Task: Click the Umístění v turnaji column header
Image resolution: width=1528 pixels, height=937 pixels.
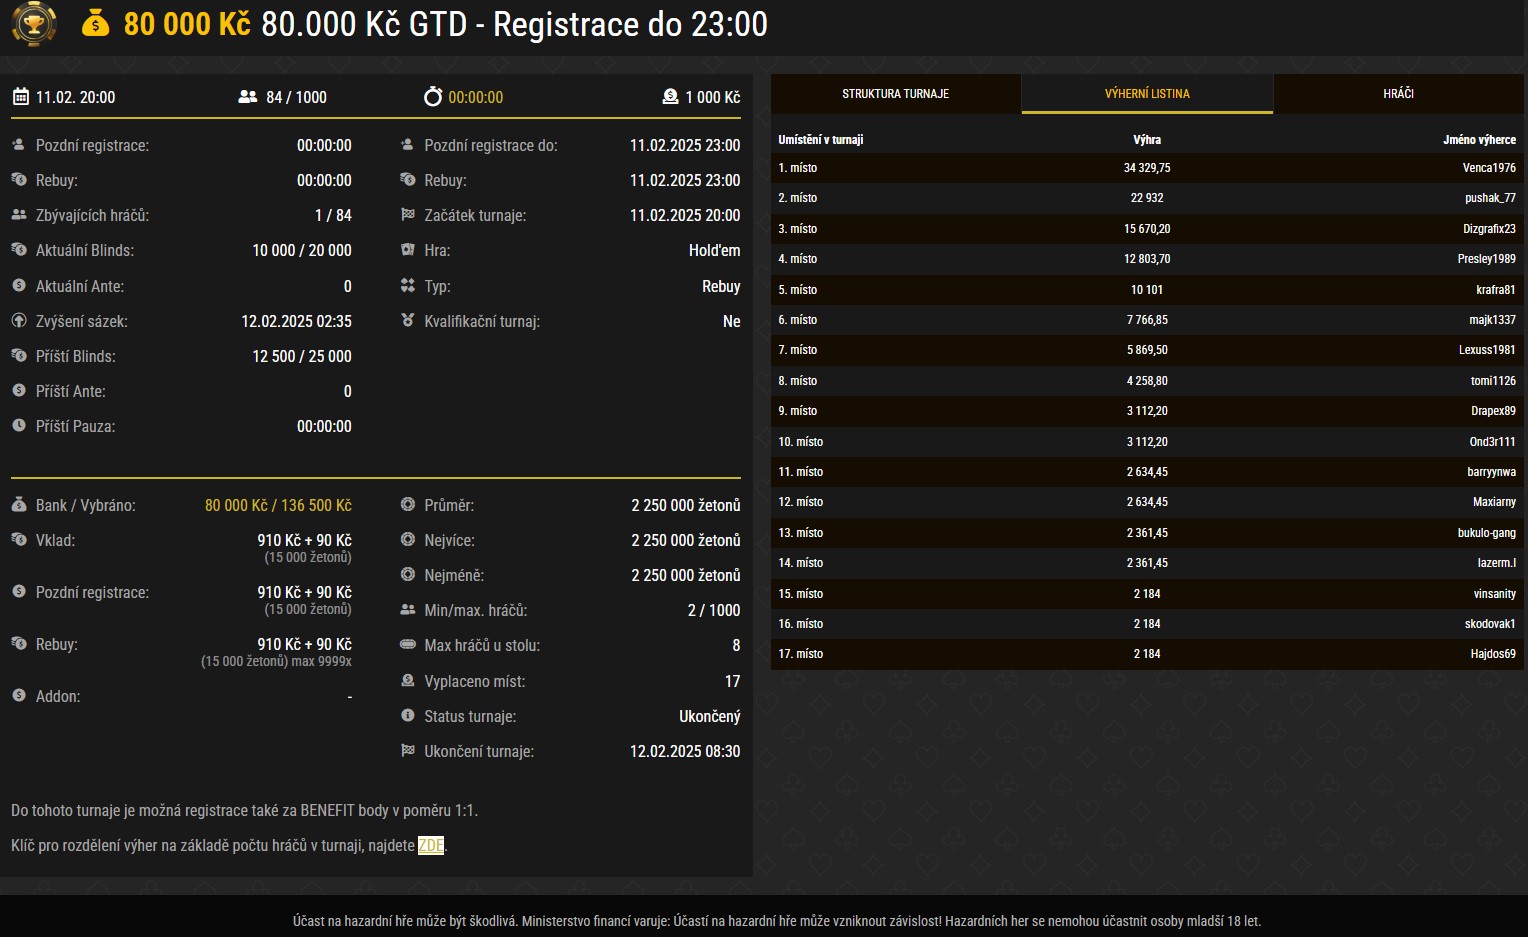Action: [821, 140]
